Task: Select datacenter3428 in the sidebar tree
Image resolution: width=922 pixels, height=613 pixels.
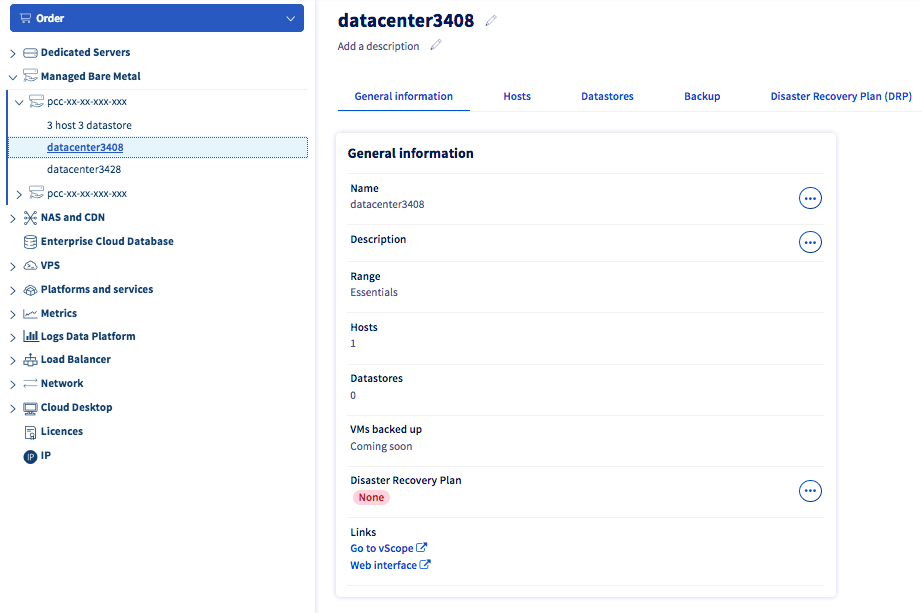Action: 84,170
